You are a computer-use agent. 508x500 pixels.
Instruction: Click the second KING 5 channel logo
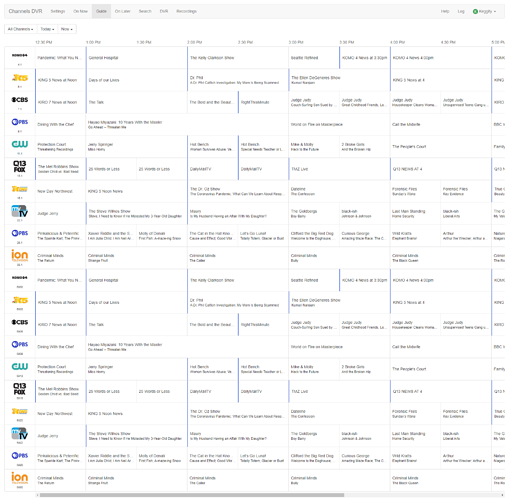[x=20, y=300]
